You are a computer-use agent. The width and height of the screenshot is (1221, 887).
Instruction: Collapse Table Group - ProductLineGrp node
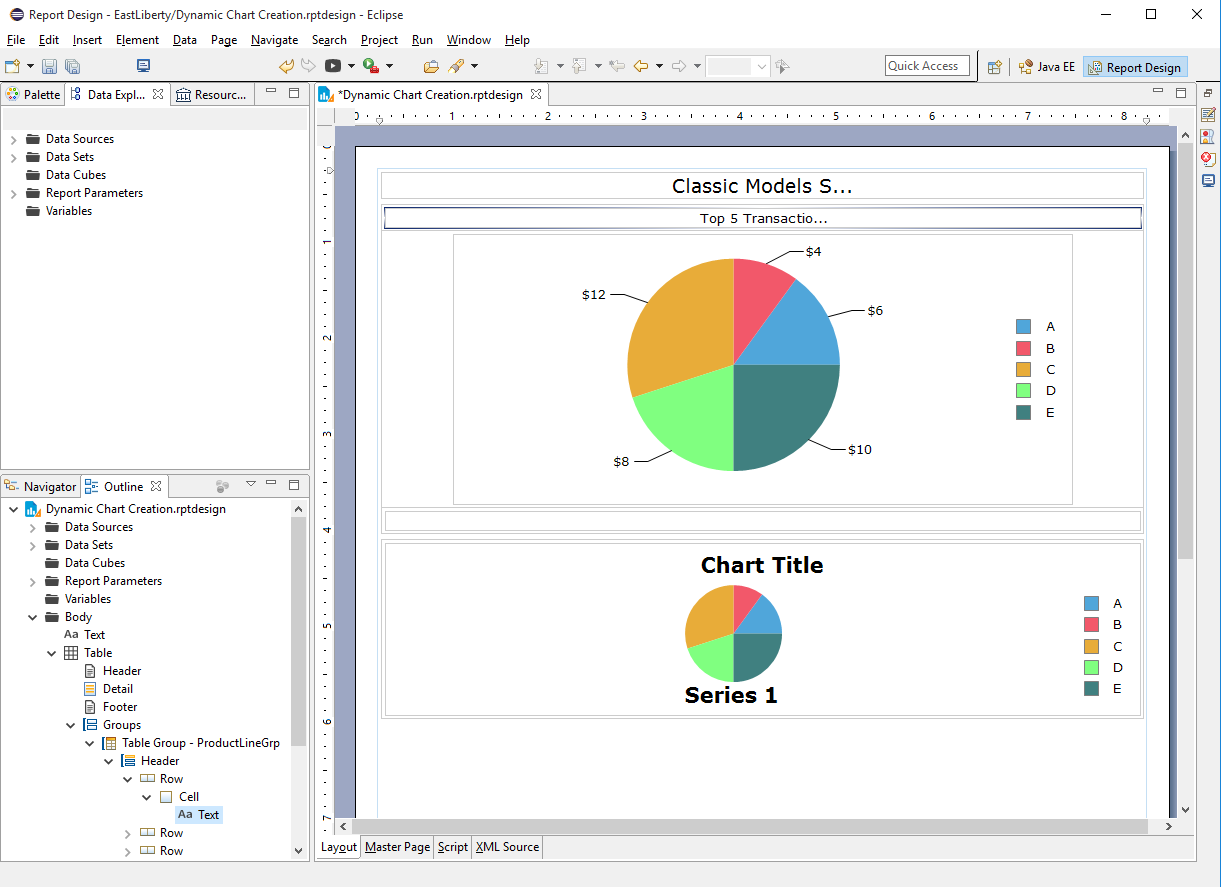point(90,743)
